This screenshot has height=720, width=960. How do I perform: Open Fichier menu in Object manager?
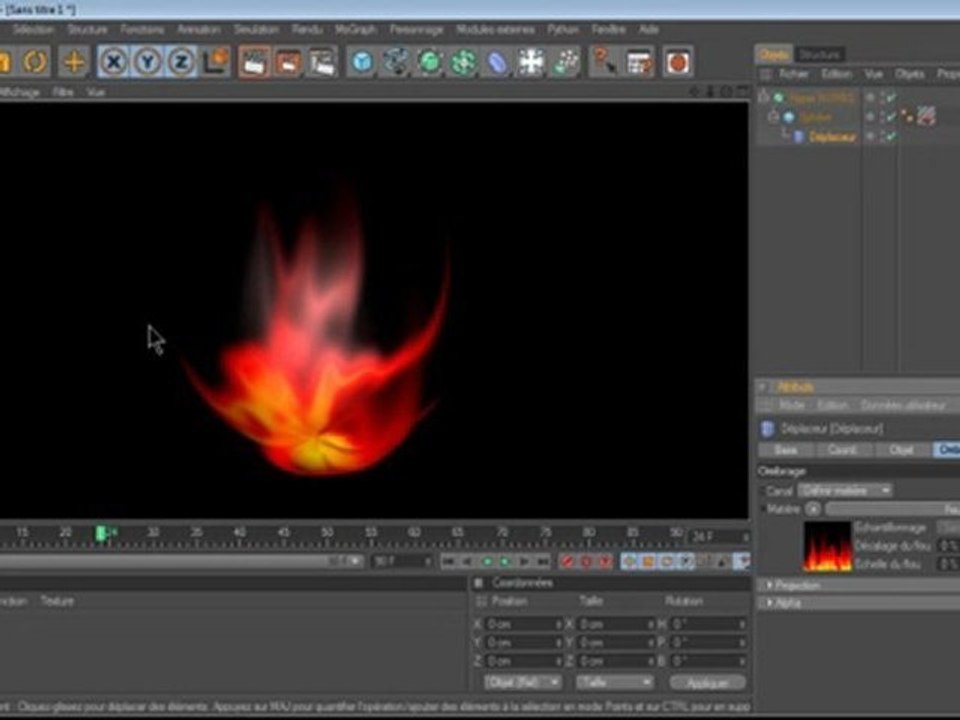click(x=793, y=74)
